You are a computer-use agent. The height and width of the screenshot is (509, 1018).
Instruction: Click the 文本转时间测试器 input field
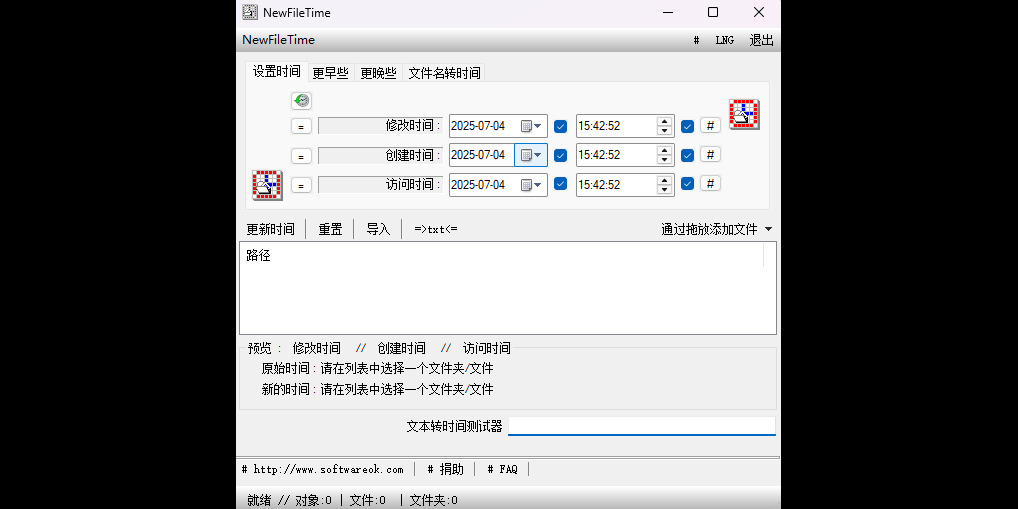[641, 426]
